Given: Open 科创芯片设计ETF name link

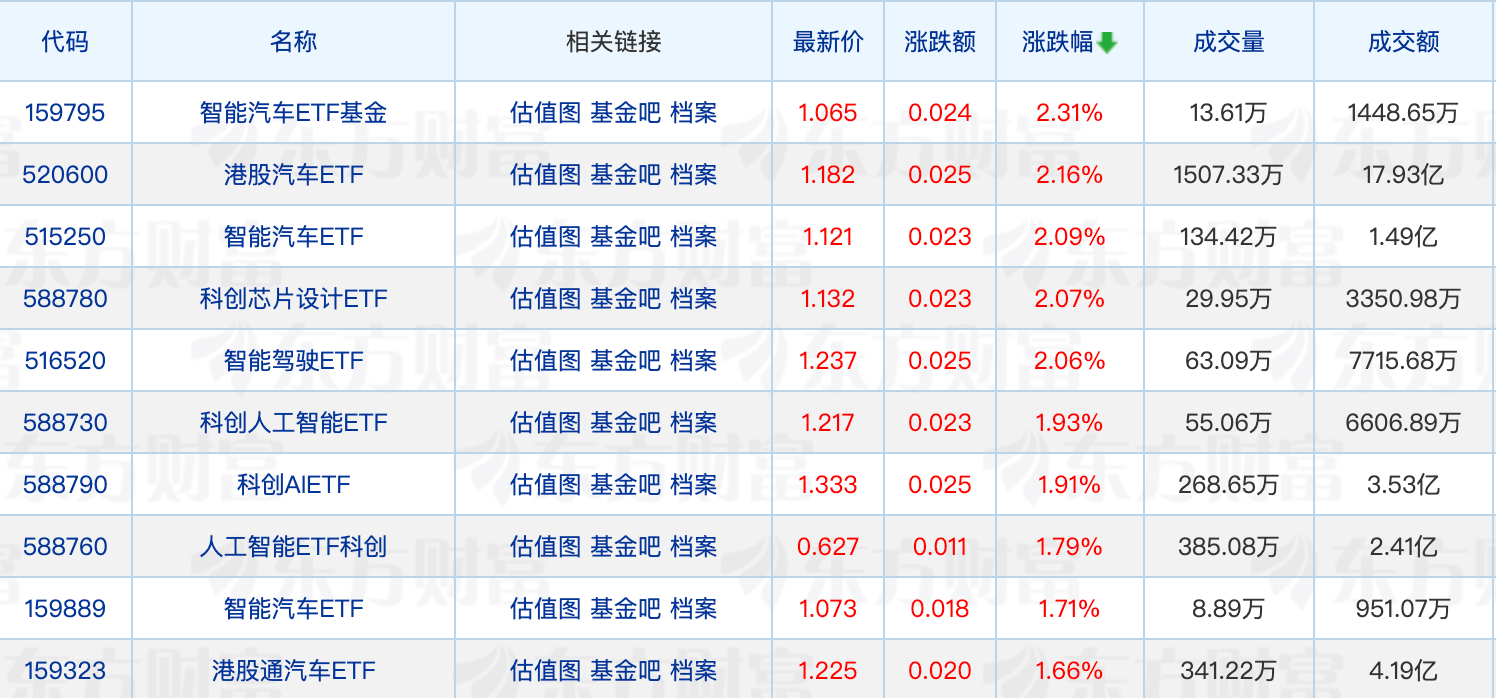Looking at the screenshot, I should (293, 299).
